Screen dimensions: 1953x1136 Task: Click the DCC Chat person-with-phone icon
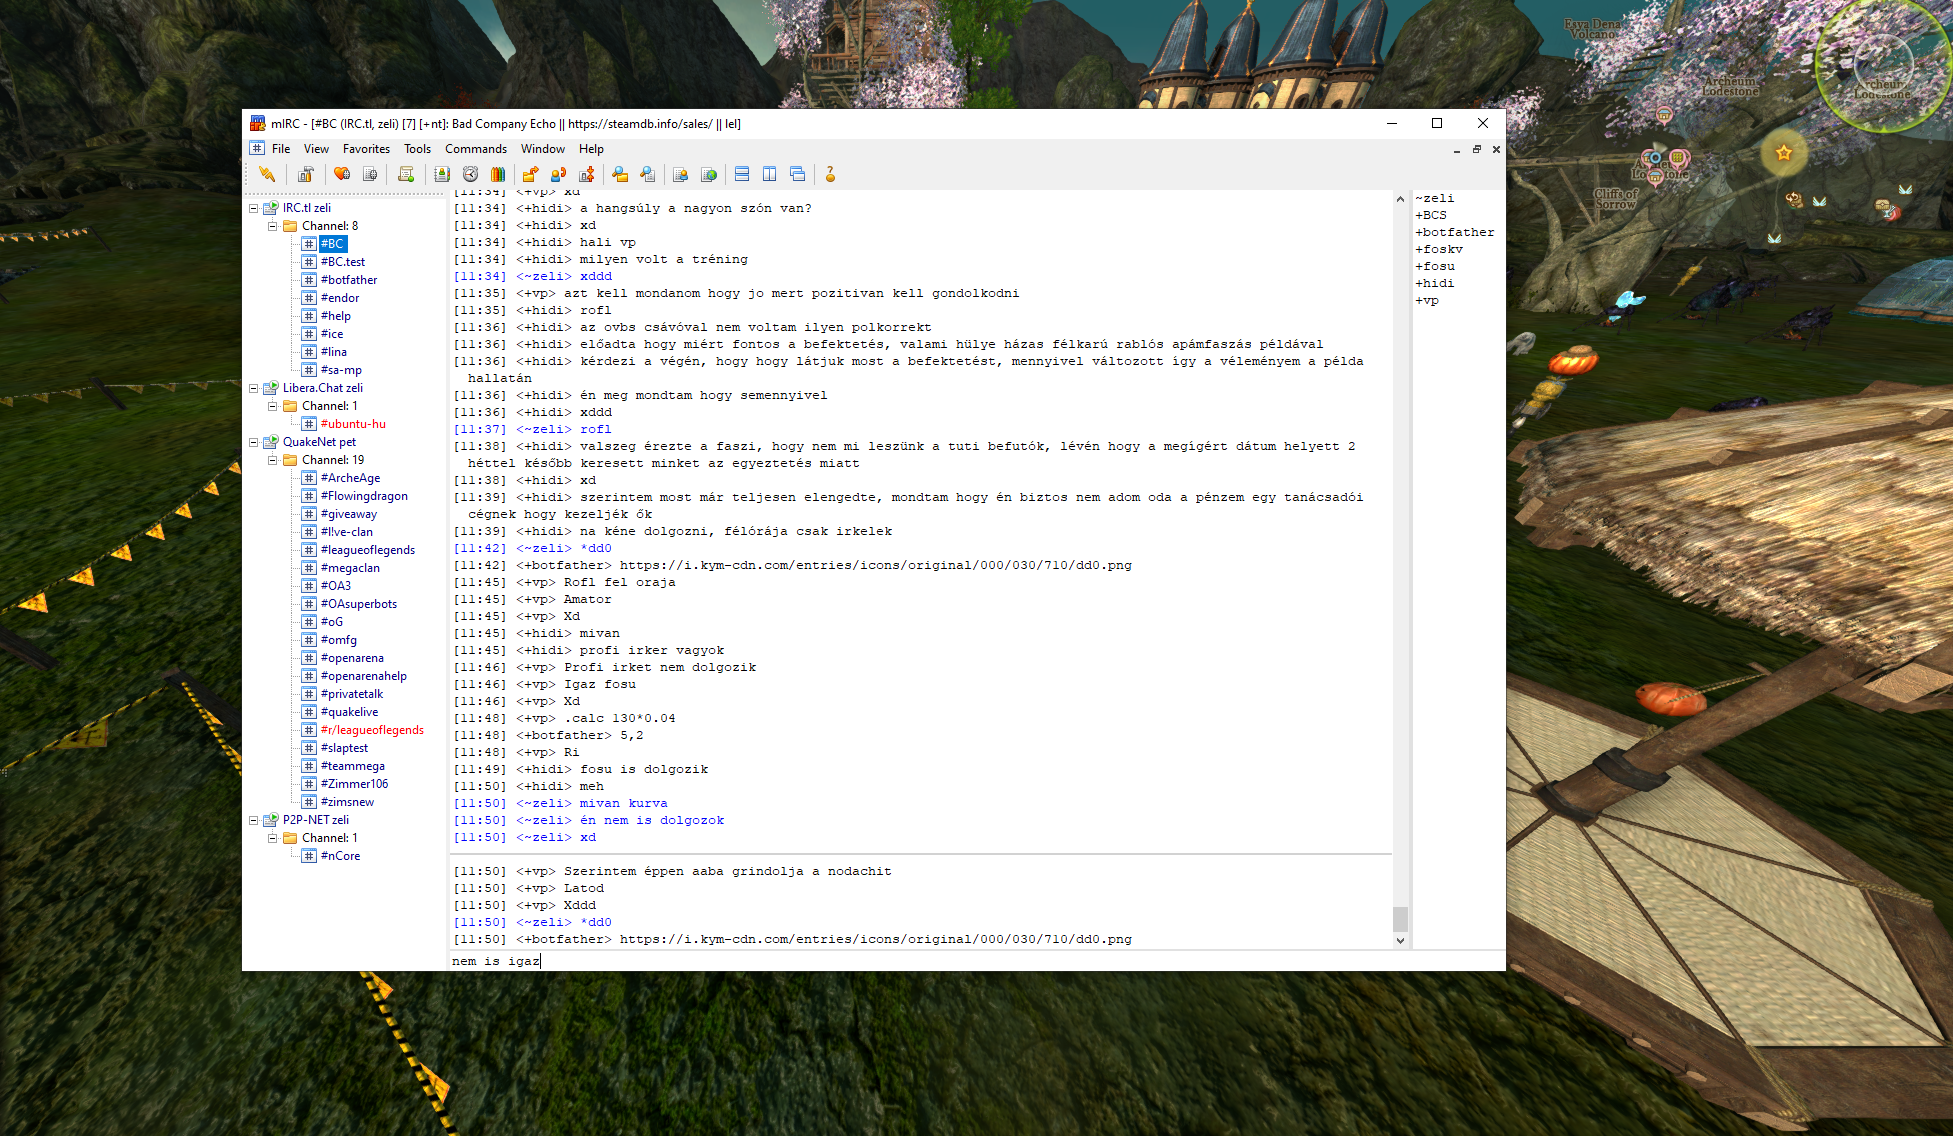pyautogui.click(x=558, y=174)
